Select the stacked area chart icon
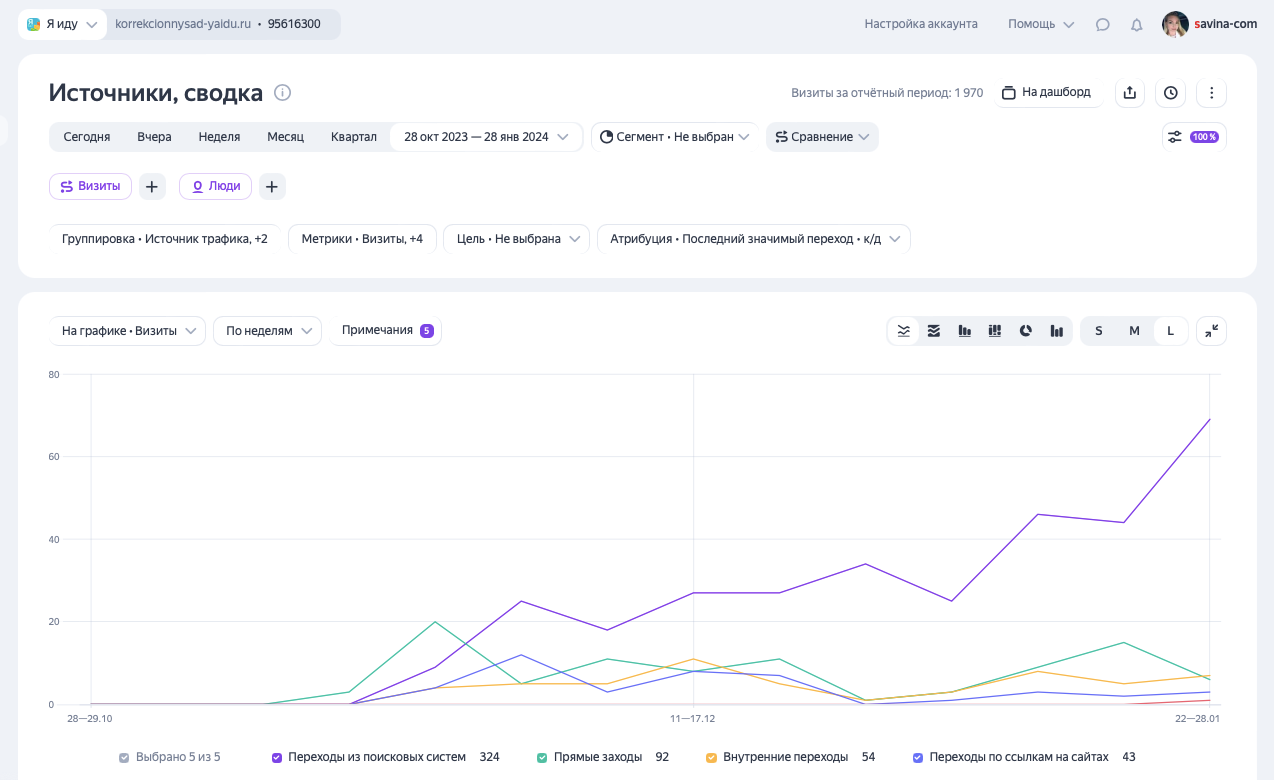 934,331
